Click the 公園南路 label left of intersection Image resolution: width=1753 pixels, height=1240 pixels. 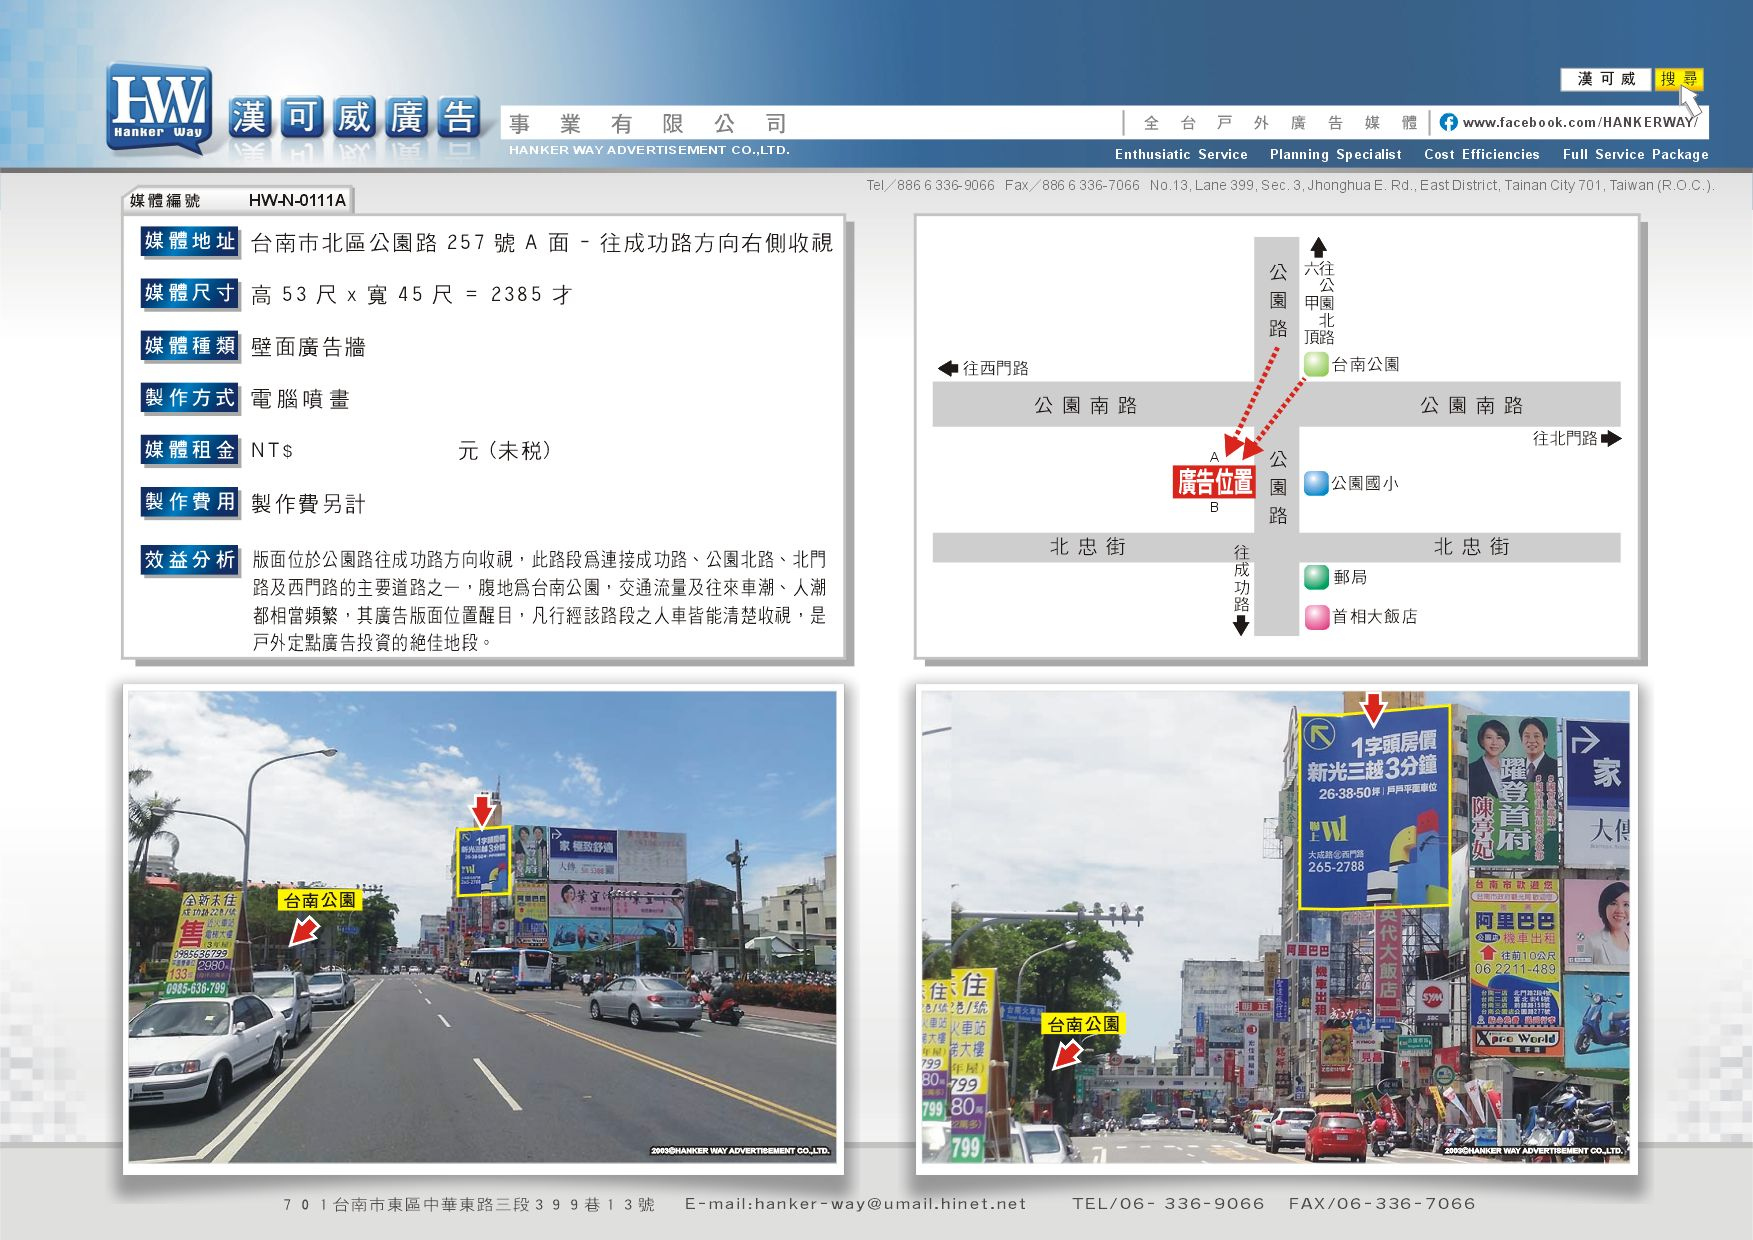(1086, 405)
